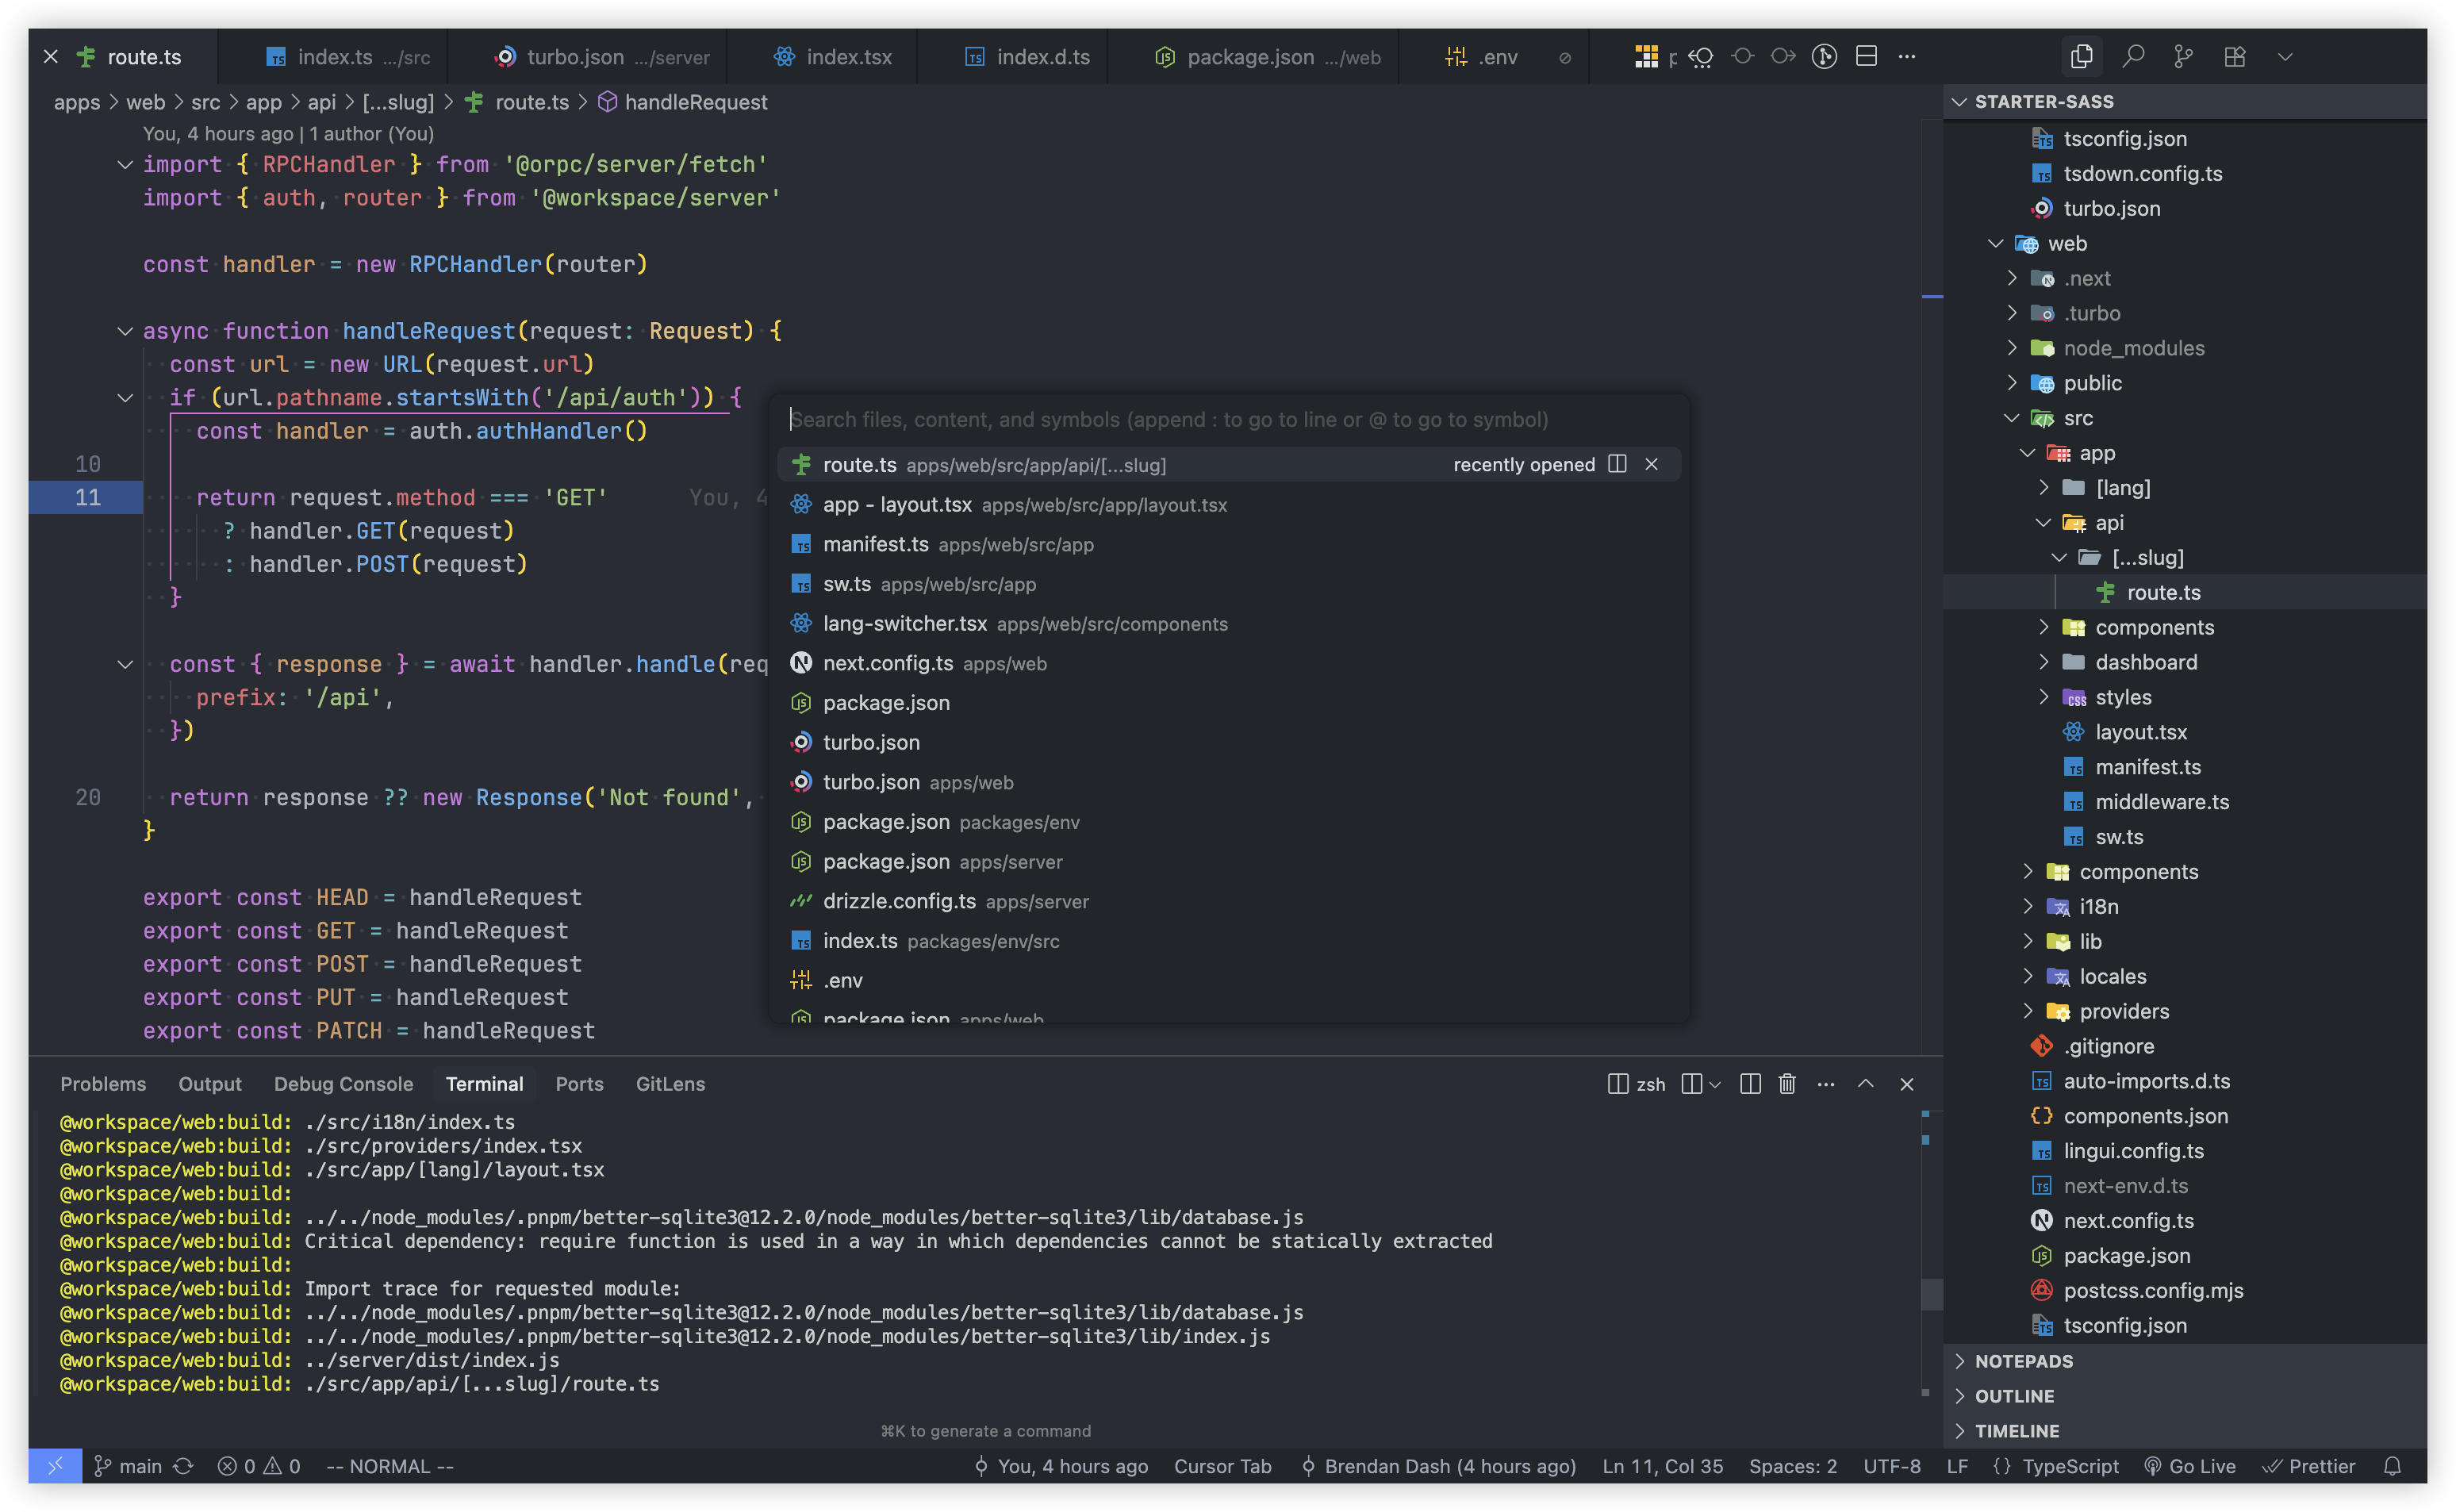Click the main branch indicator in status bar
This screenshot has width=2456, height=1512.
click(x=137, y=1466)
